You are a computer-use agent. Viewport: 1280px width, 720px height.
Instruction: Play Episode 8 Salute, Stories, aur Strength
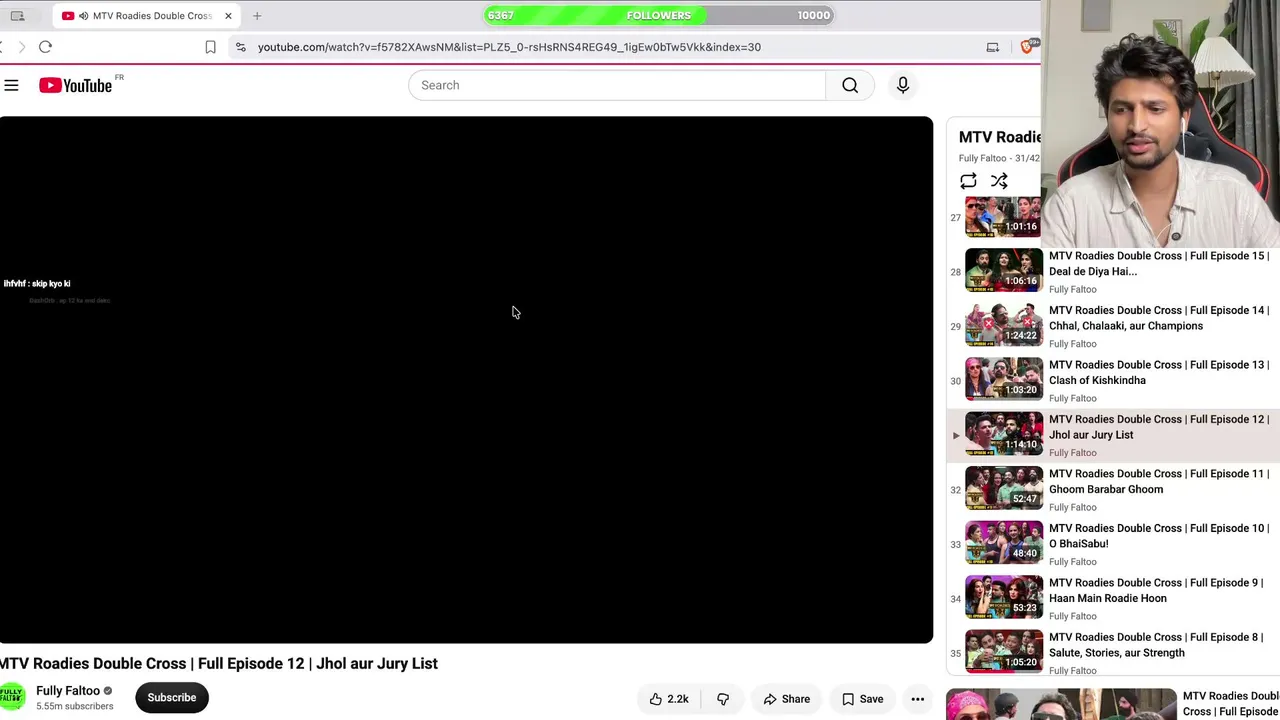[x=1156, y=645]
